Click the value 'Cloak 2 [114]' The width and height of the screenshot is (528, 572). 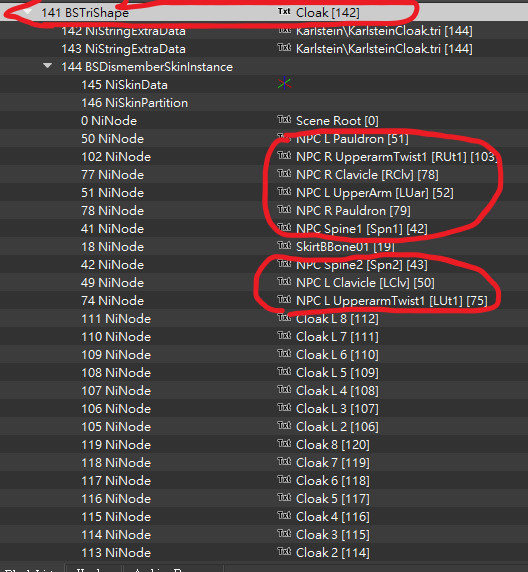[x=333, y=553]
